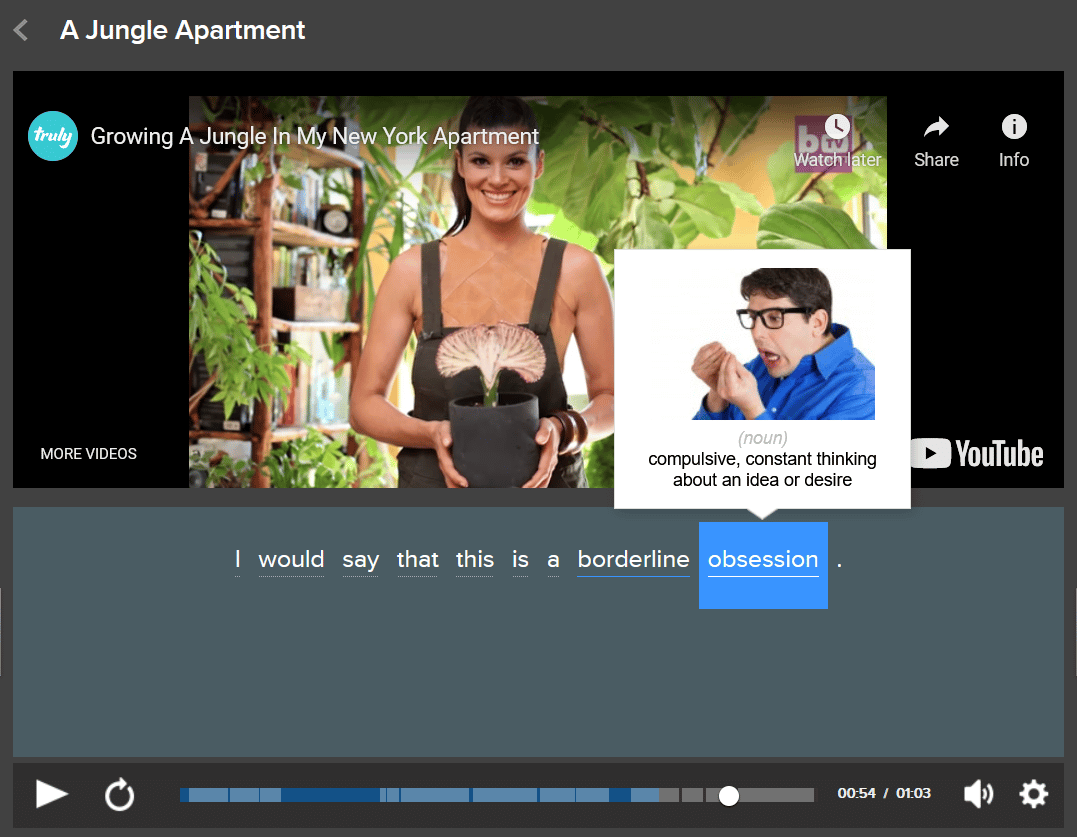Screen dimensions: 1077x837
Task: Mute audio using the speaker icon
Action: click(x=978, y=794)
